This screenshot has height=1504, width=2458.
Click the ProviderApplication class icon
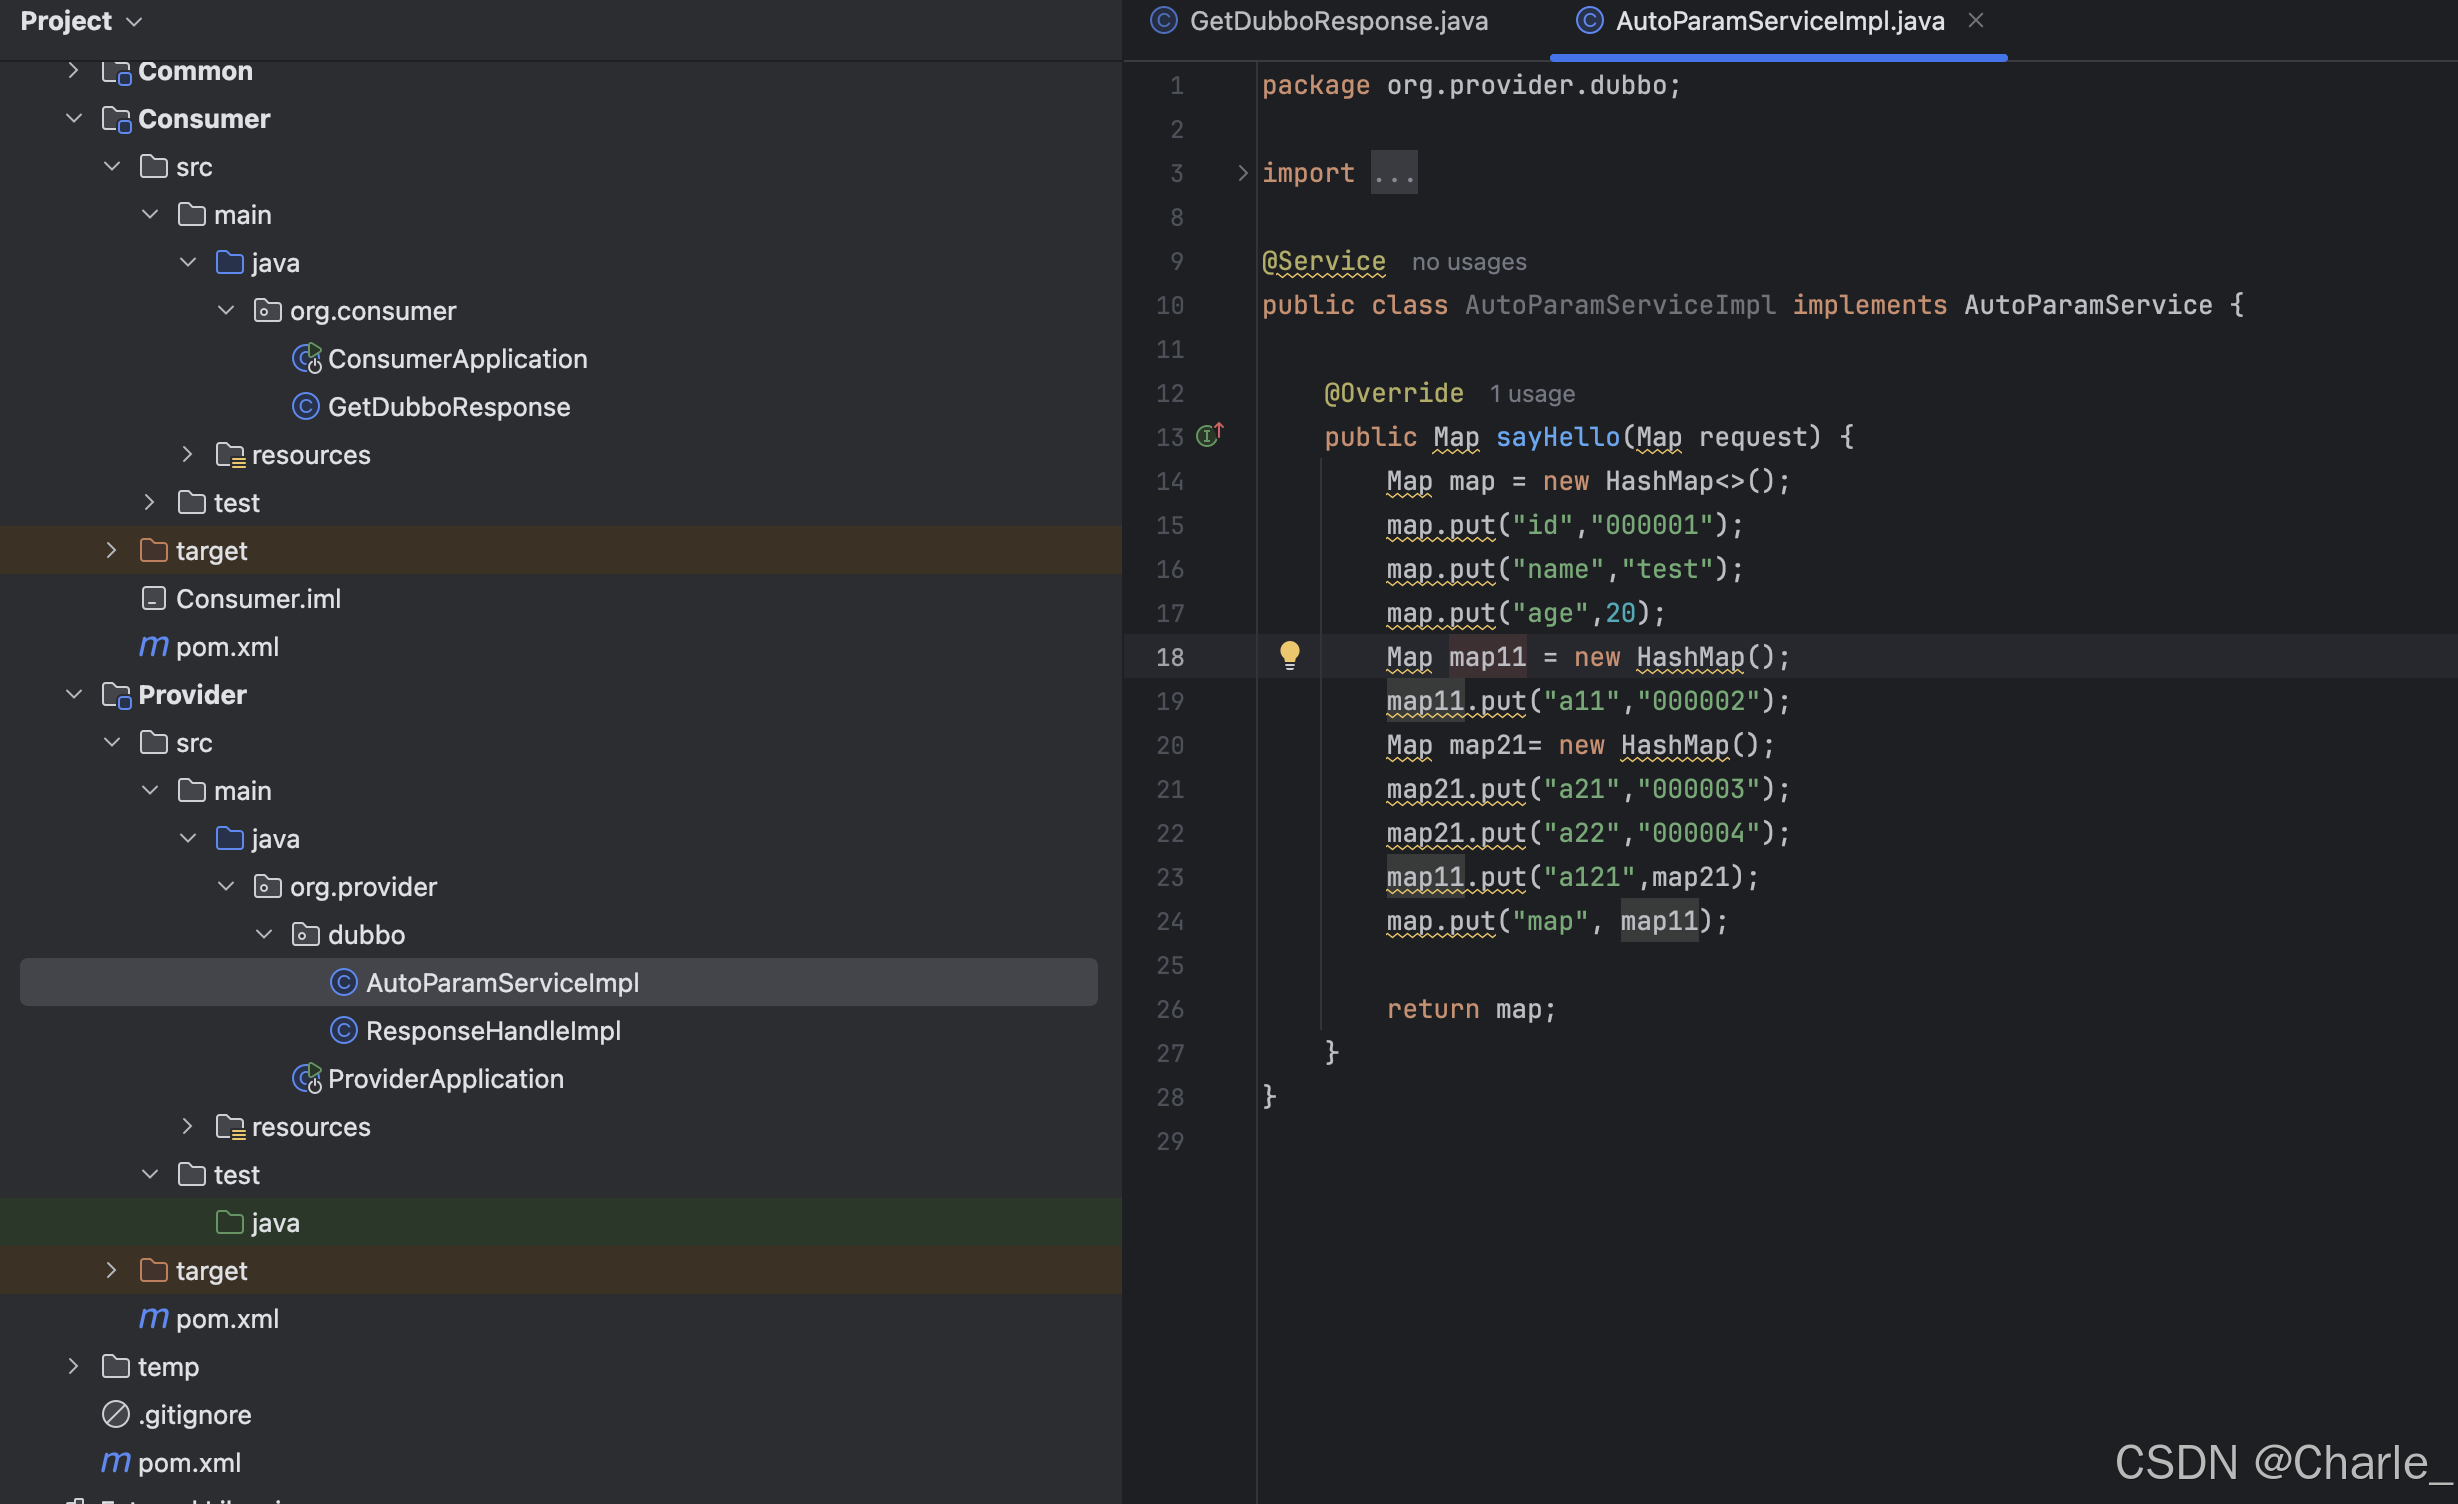click(x=306, y=1079)
